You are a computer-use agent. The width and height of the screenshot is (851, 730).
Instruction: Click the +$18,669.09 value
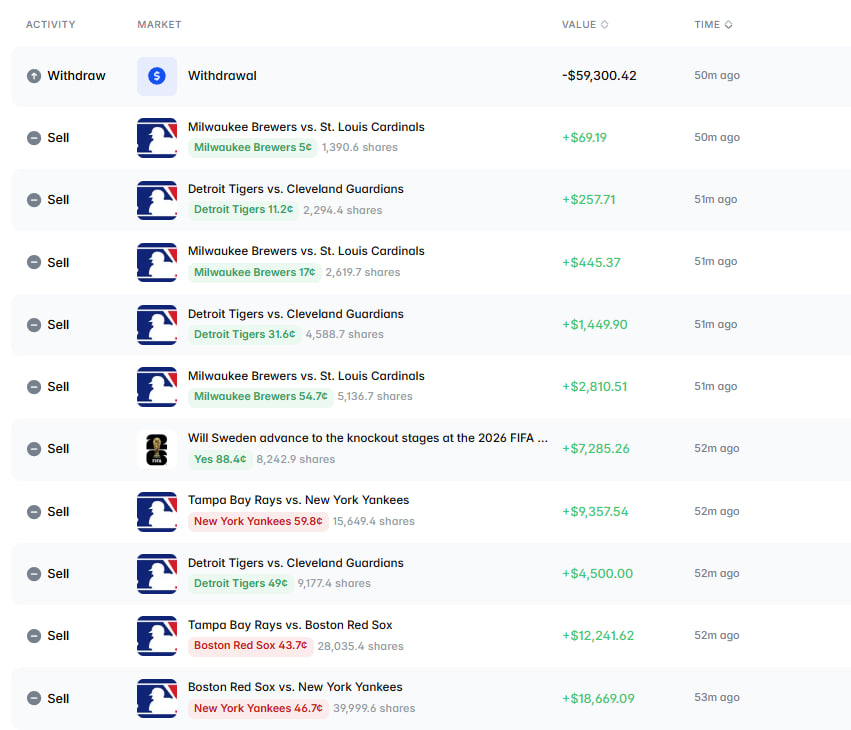click(x=598, y=699)
